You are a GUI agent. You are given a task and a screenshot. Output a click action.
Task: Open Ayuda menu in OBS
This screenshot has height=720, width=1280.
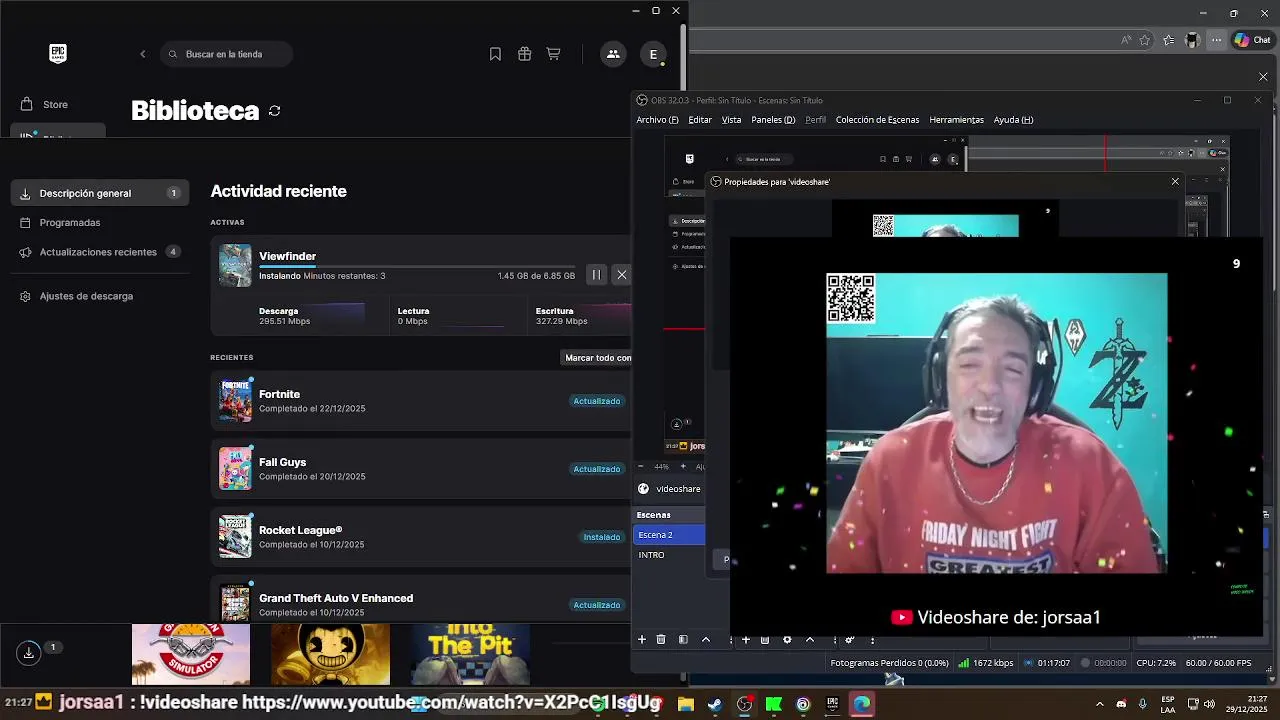(x=1013, y=120)
